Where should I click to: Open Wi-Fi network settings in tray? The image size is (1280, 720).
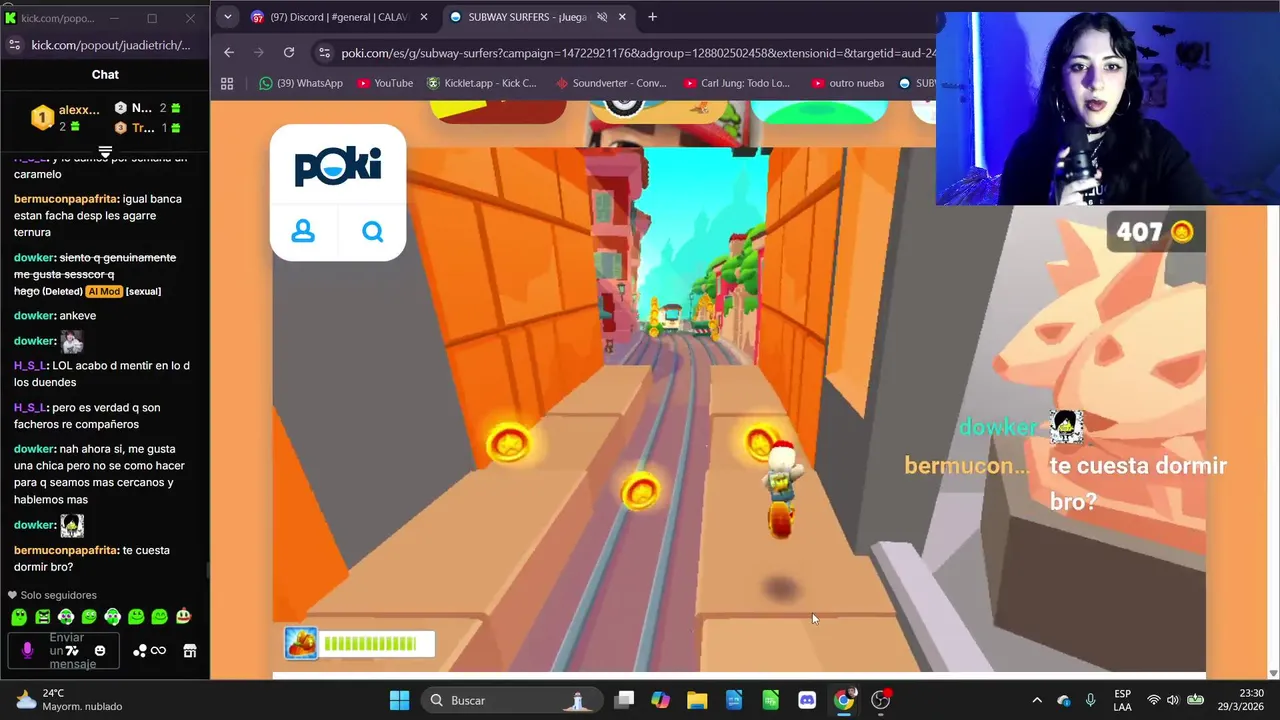(x=1153, y=700)
